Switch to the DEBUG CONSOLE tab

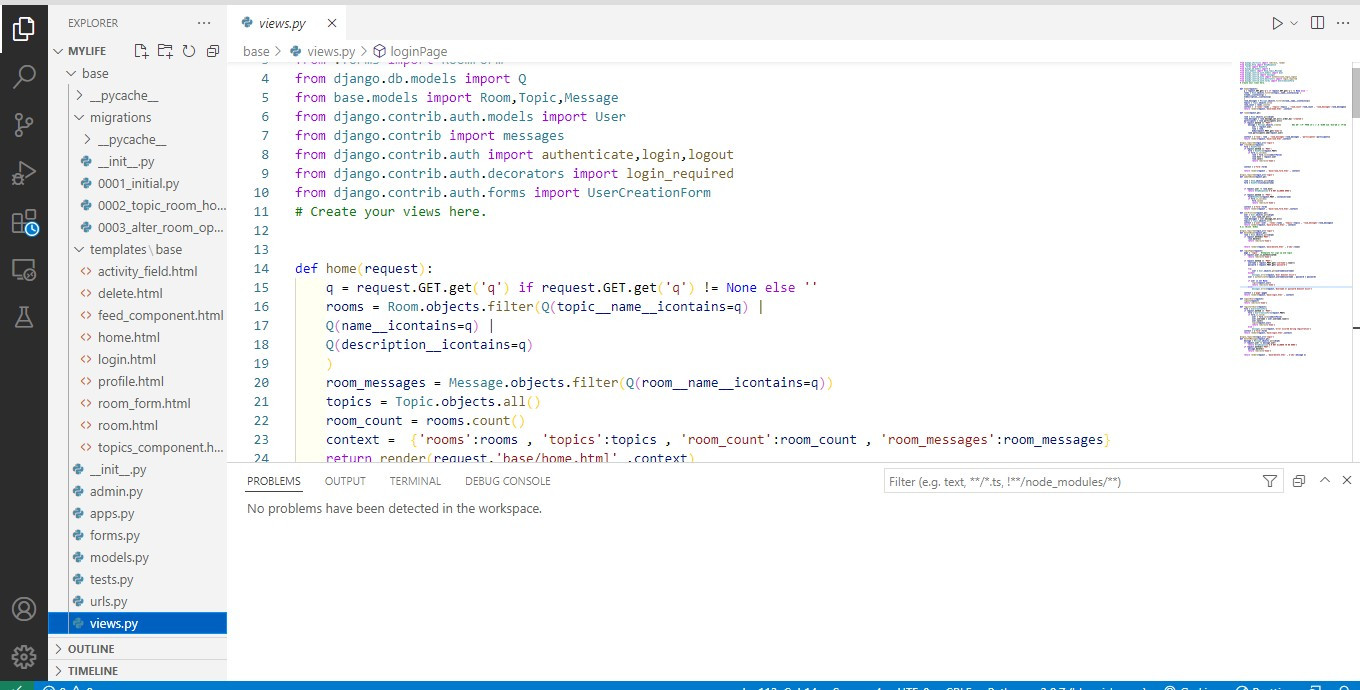click(508, 481)
